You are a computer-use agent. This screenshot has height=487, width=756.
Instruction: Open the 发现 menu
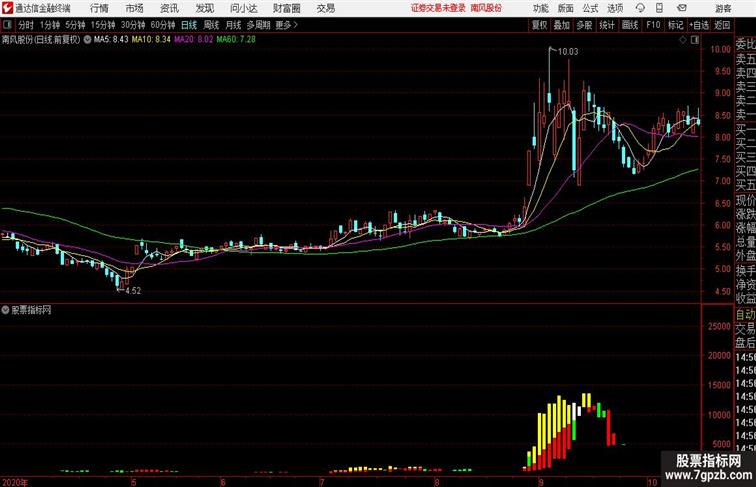click(204, 8)
